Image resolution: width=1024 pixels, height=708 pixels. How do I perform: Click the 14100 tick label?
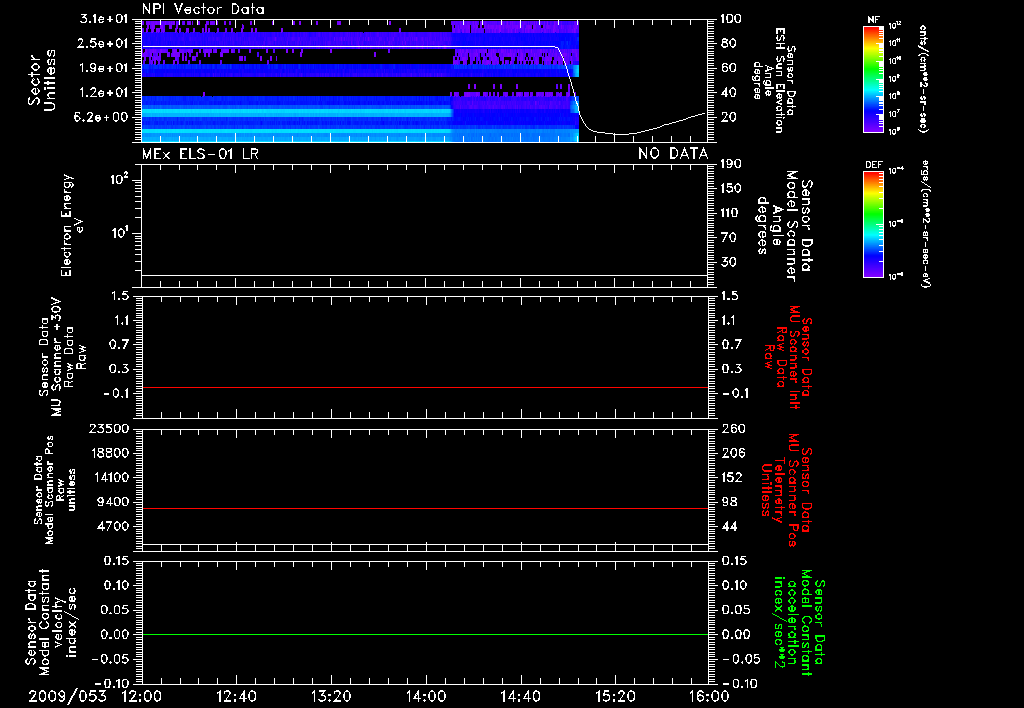coord(113,477)
